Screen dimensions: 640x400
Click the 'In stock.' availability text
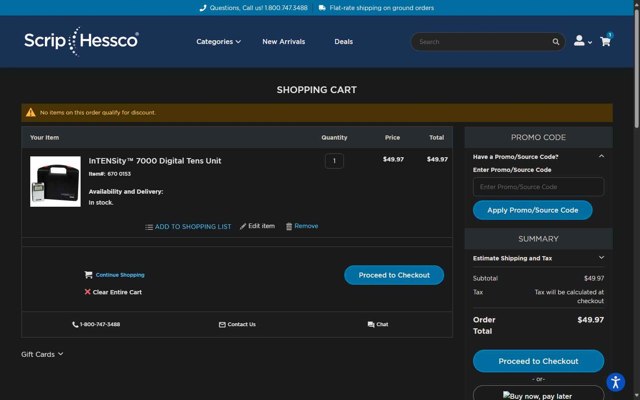click(101, 202)
